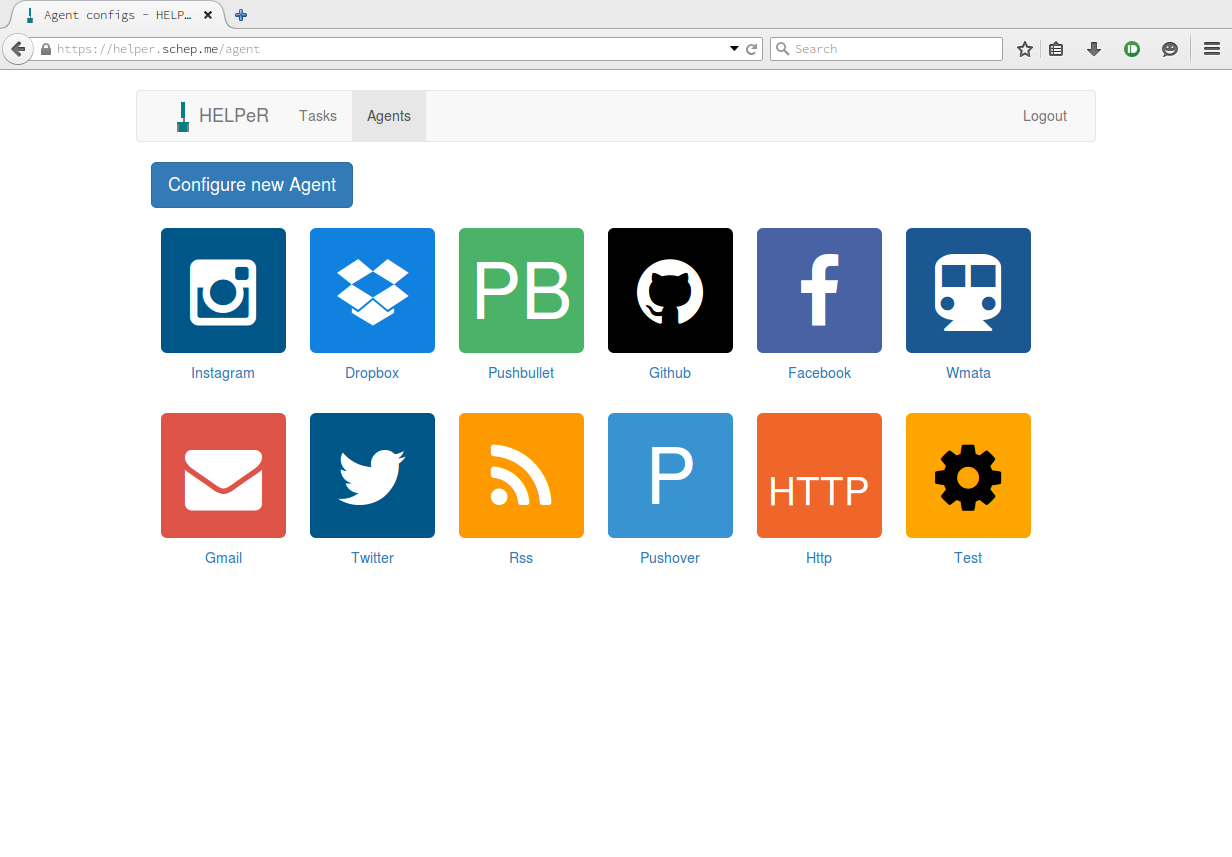This screenshot has height=857, width=1232.
Task: Expand the URL history dropdown arrow
Action: tap(734, 49)
